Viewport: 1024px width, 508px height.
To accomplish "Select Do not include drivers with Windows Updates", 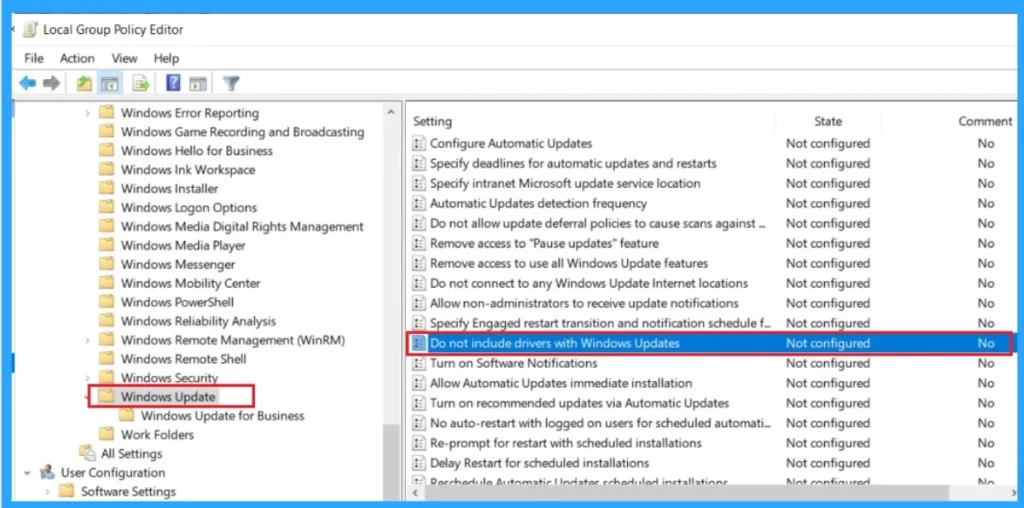I will click(x=554, y=343).
